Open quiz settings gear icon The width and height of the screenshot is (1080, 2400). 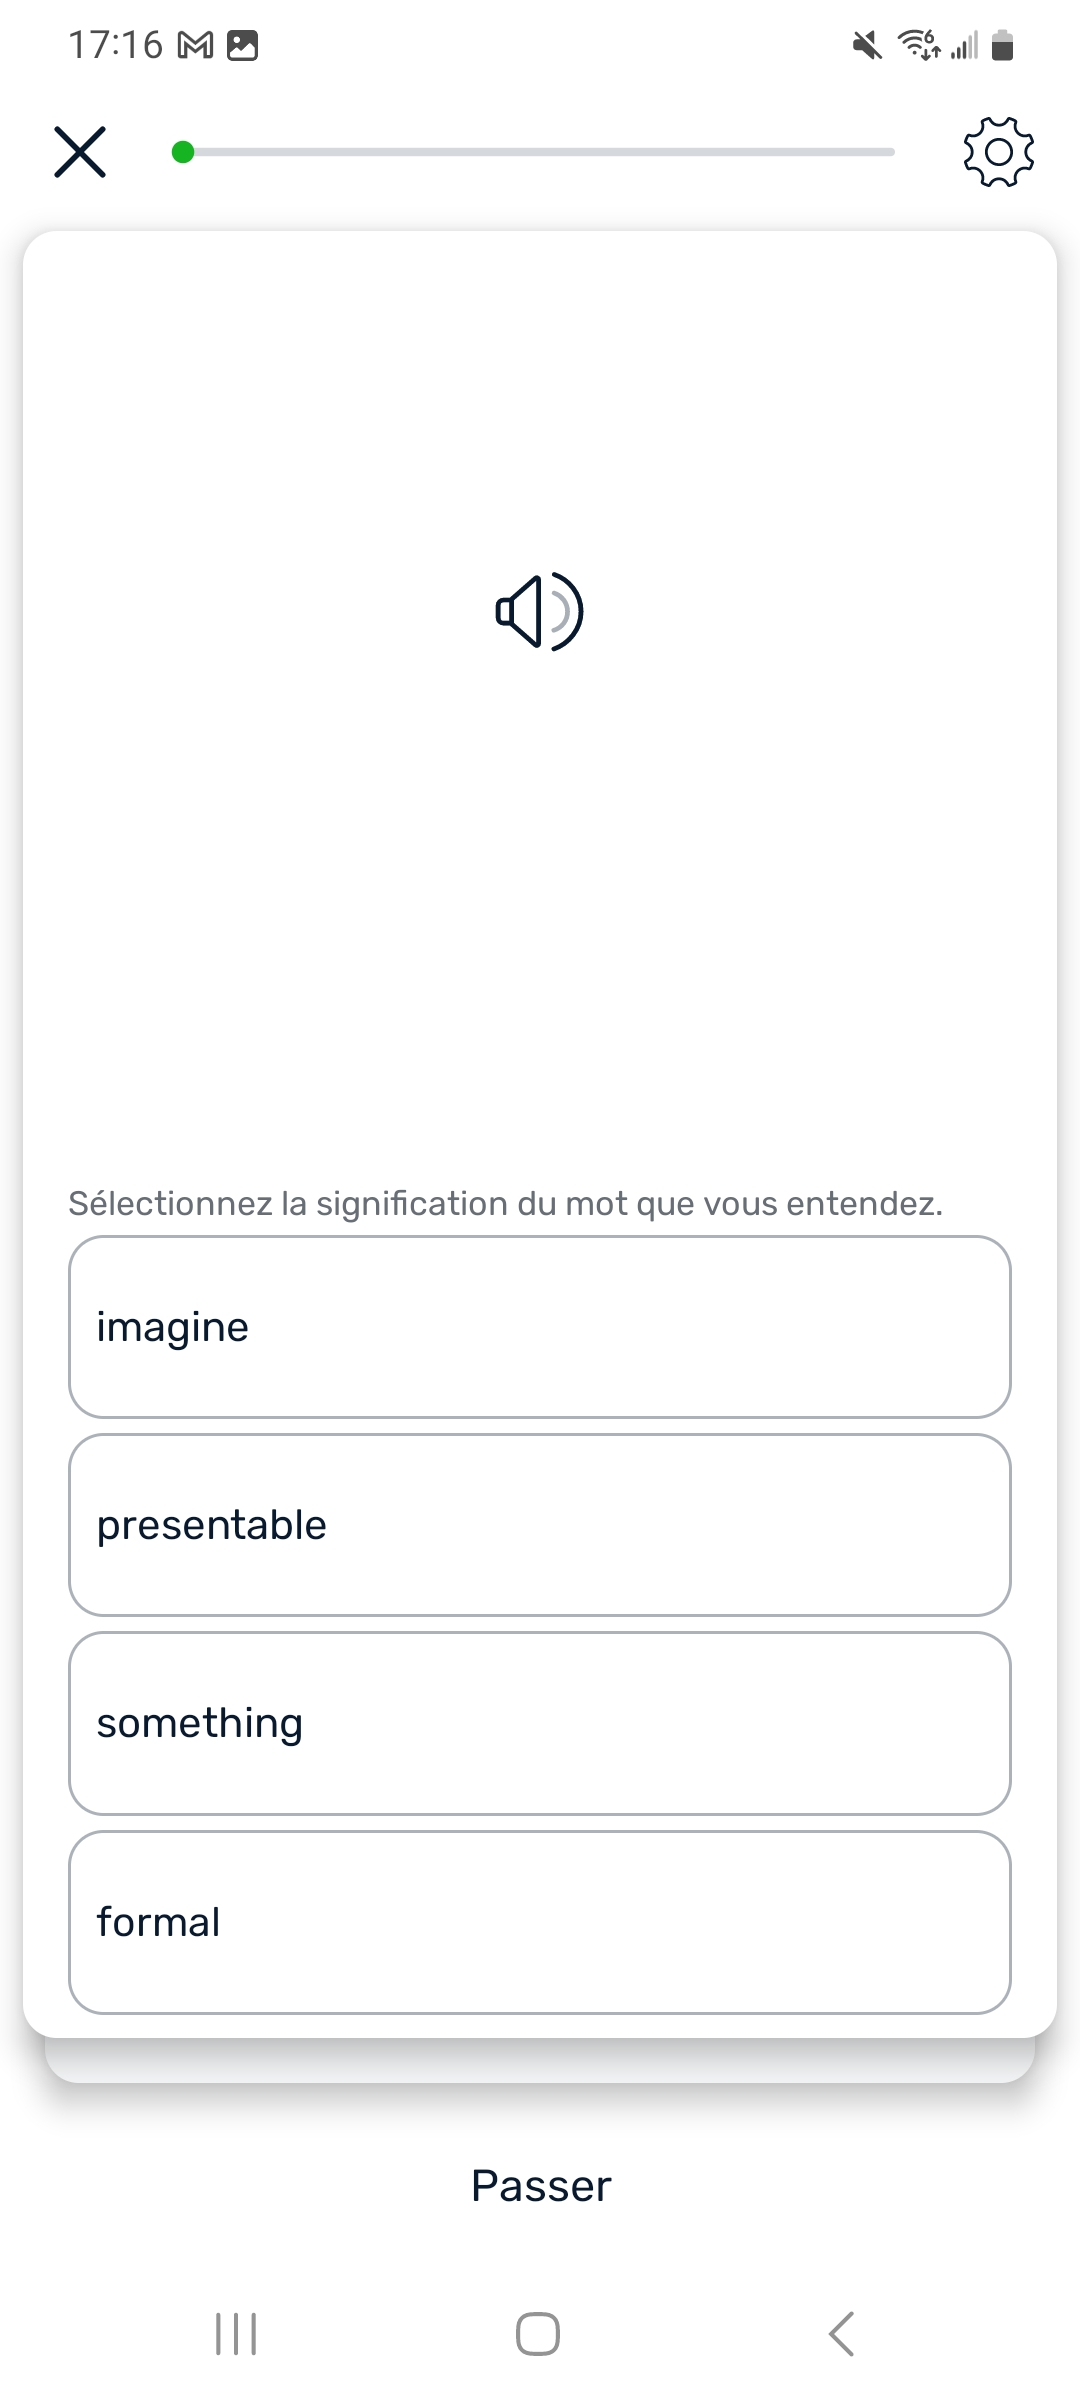(998, 152)
